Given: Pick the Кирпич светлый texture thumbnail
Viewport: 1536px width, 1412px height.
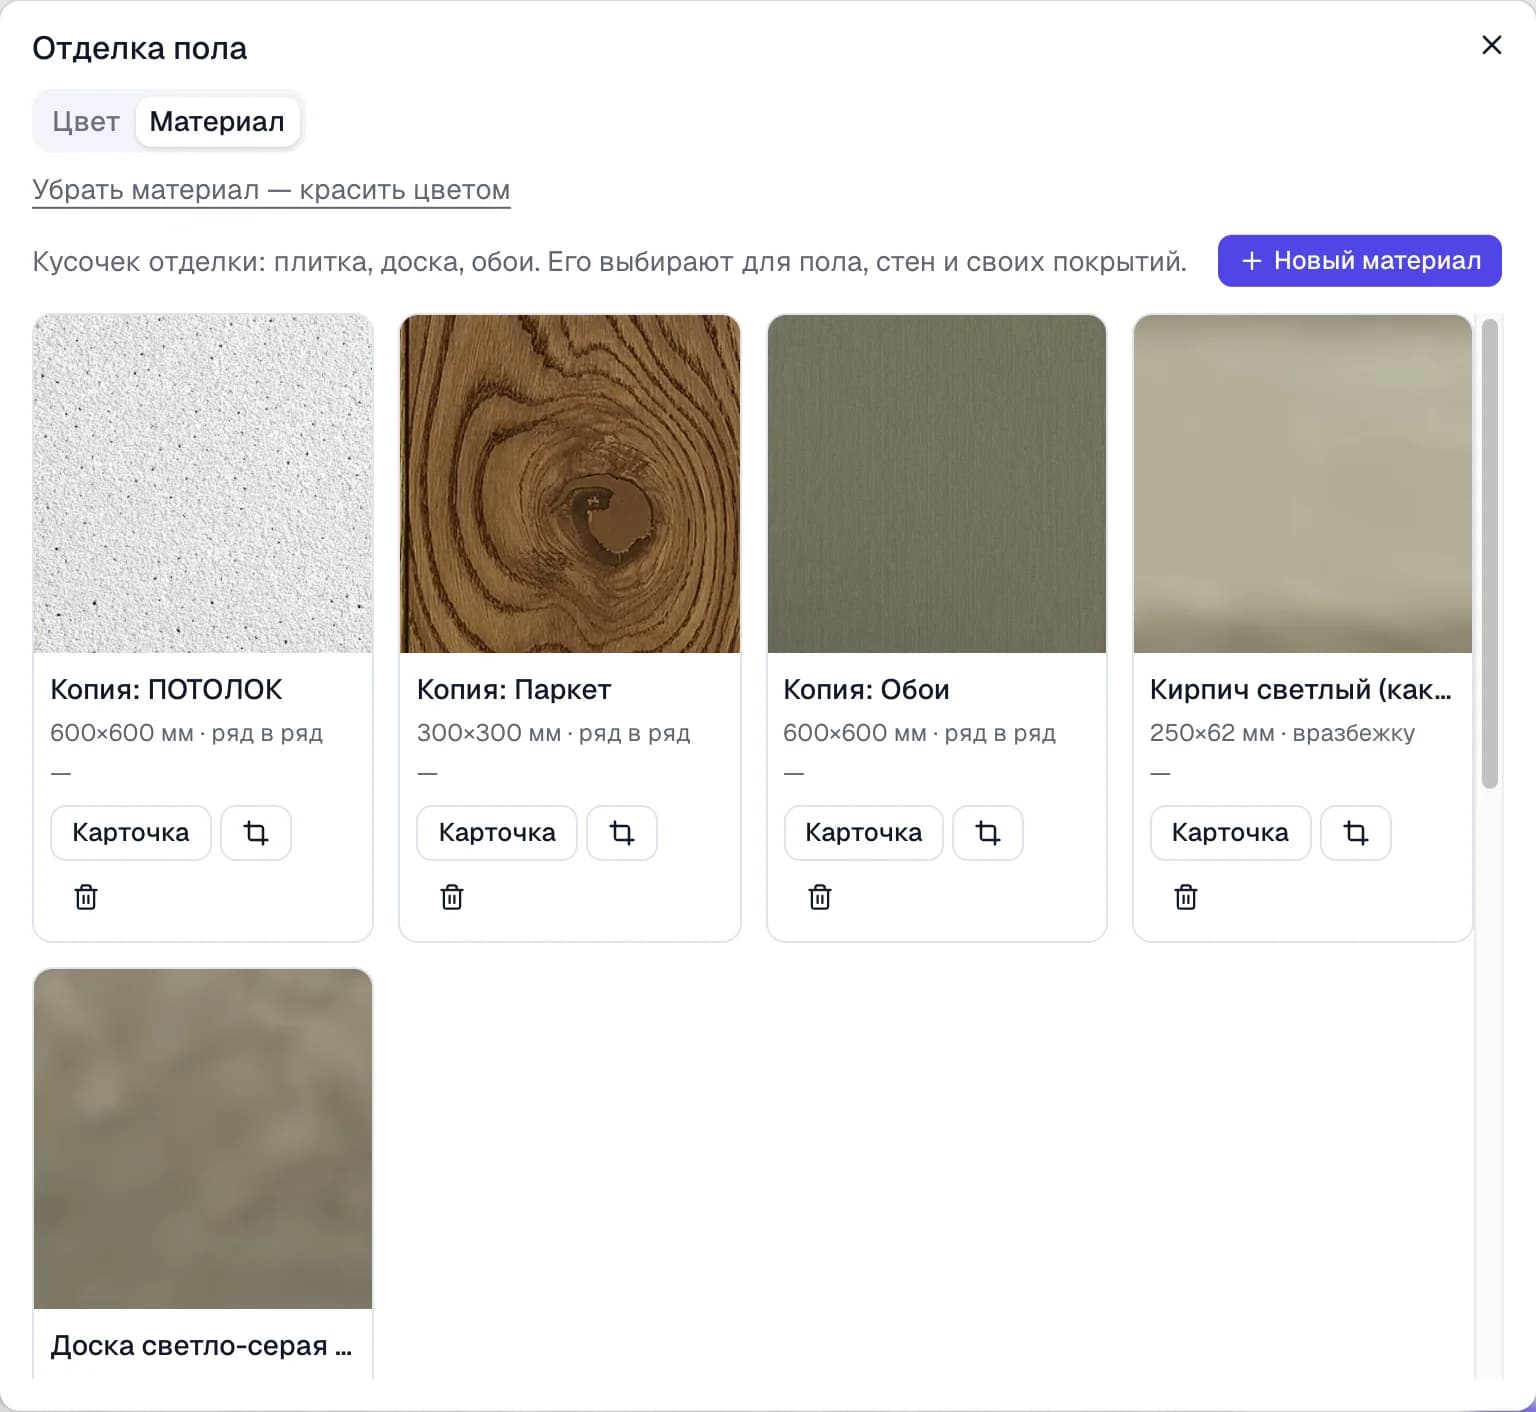Looking at the screenshot, I should tap(1303, 484).
